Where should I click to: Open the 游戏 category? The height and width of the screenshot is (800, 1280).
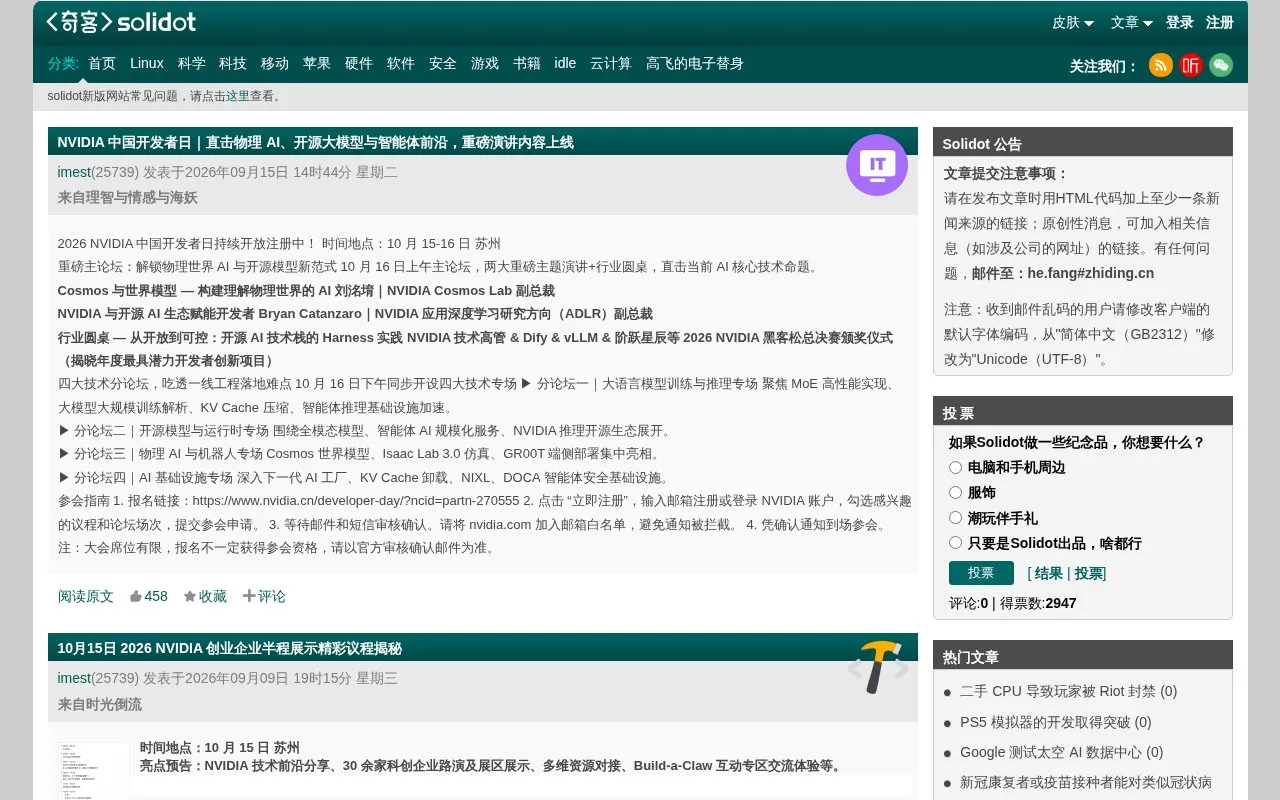(x=485, y=63)
